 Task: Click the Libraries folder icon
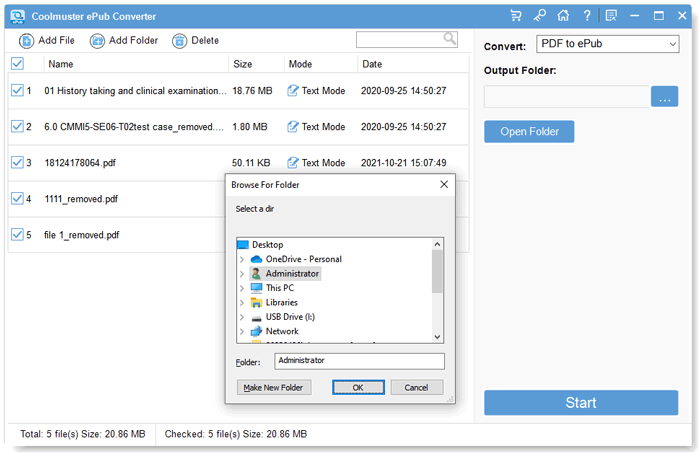click(x=256, y=302)
